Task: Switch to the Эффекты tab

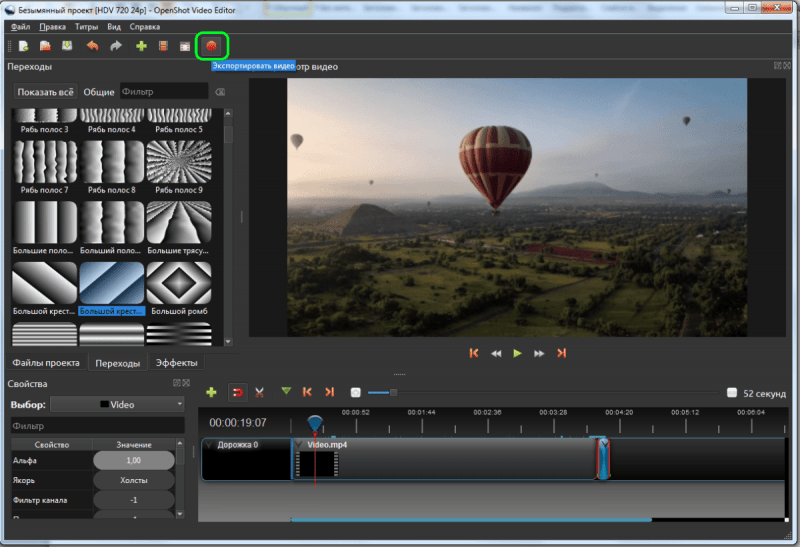Action: (x=175, y=363)
